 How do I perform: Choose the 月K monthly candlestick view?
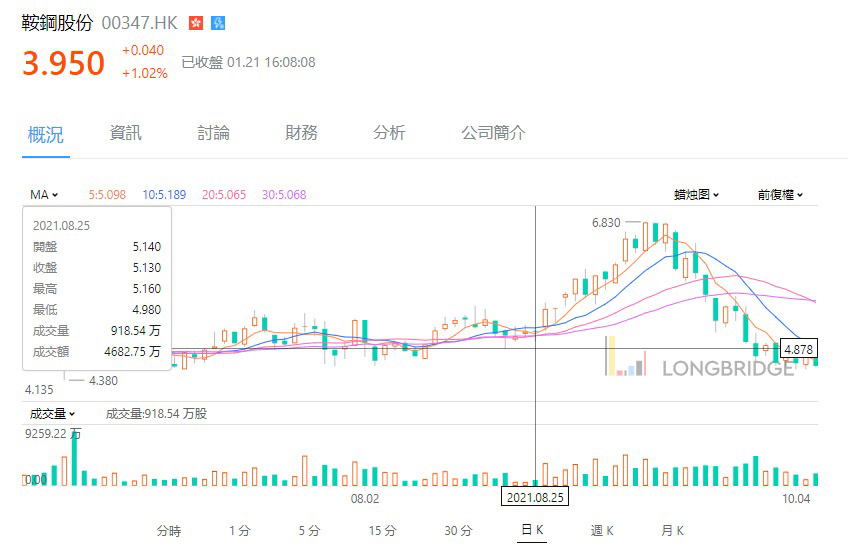[673, 530]
